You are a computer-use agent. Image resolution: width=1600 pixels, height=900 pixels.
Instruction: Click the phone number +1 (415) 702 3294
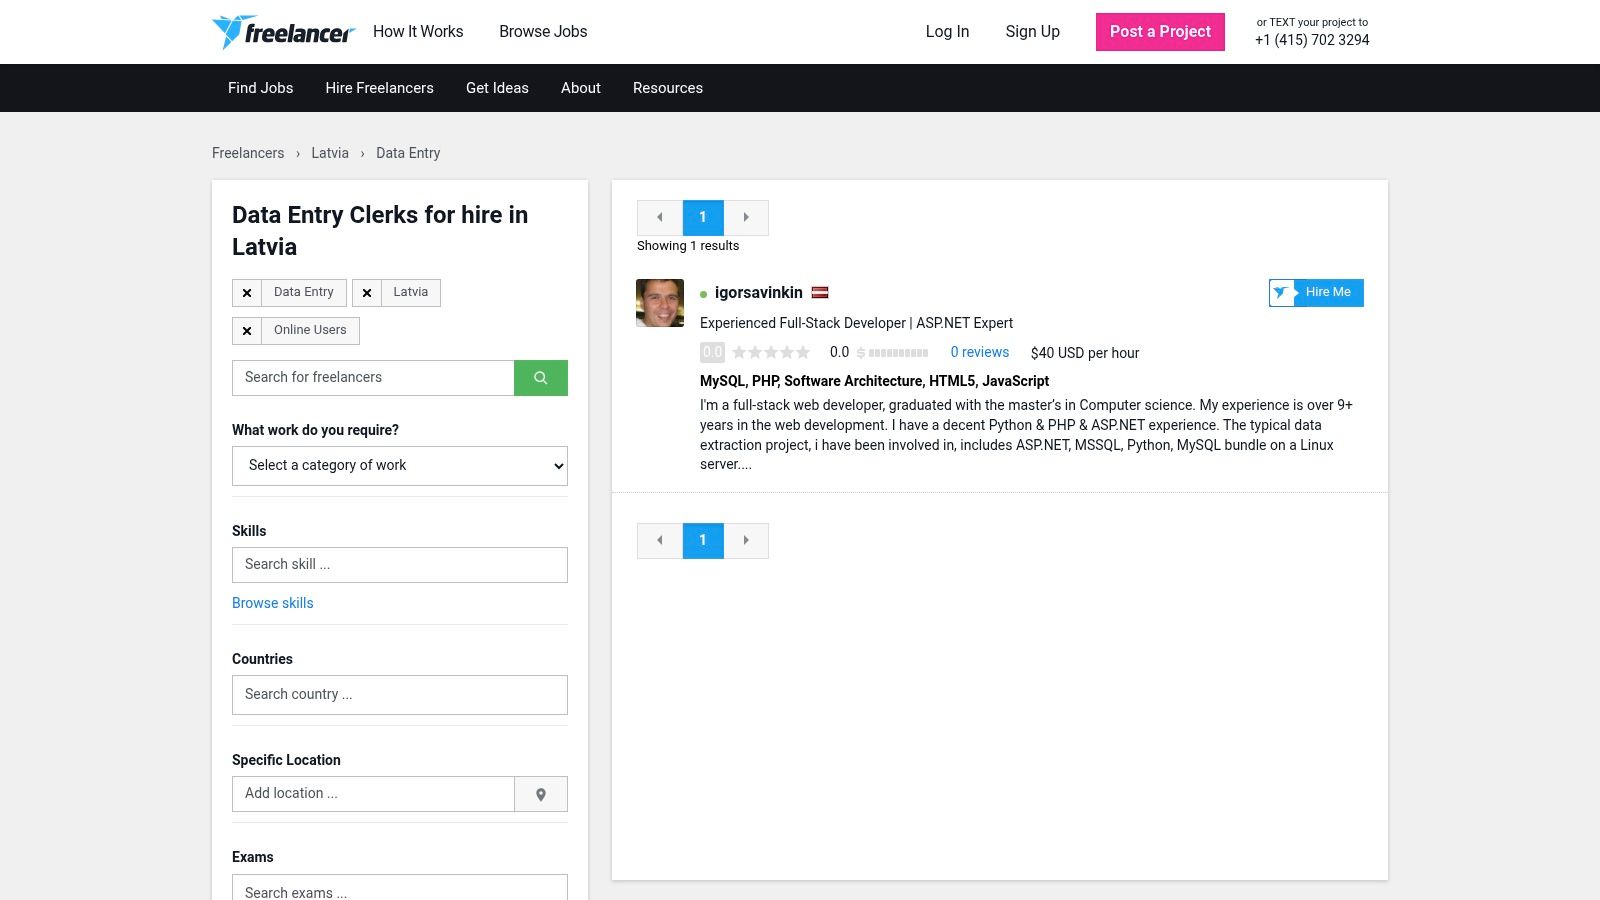1312,40
